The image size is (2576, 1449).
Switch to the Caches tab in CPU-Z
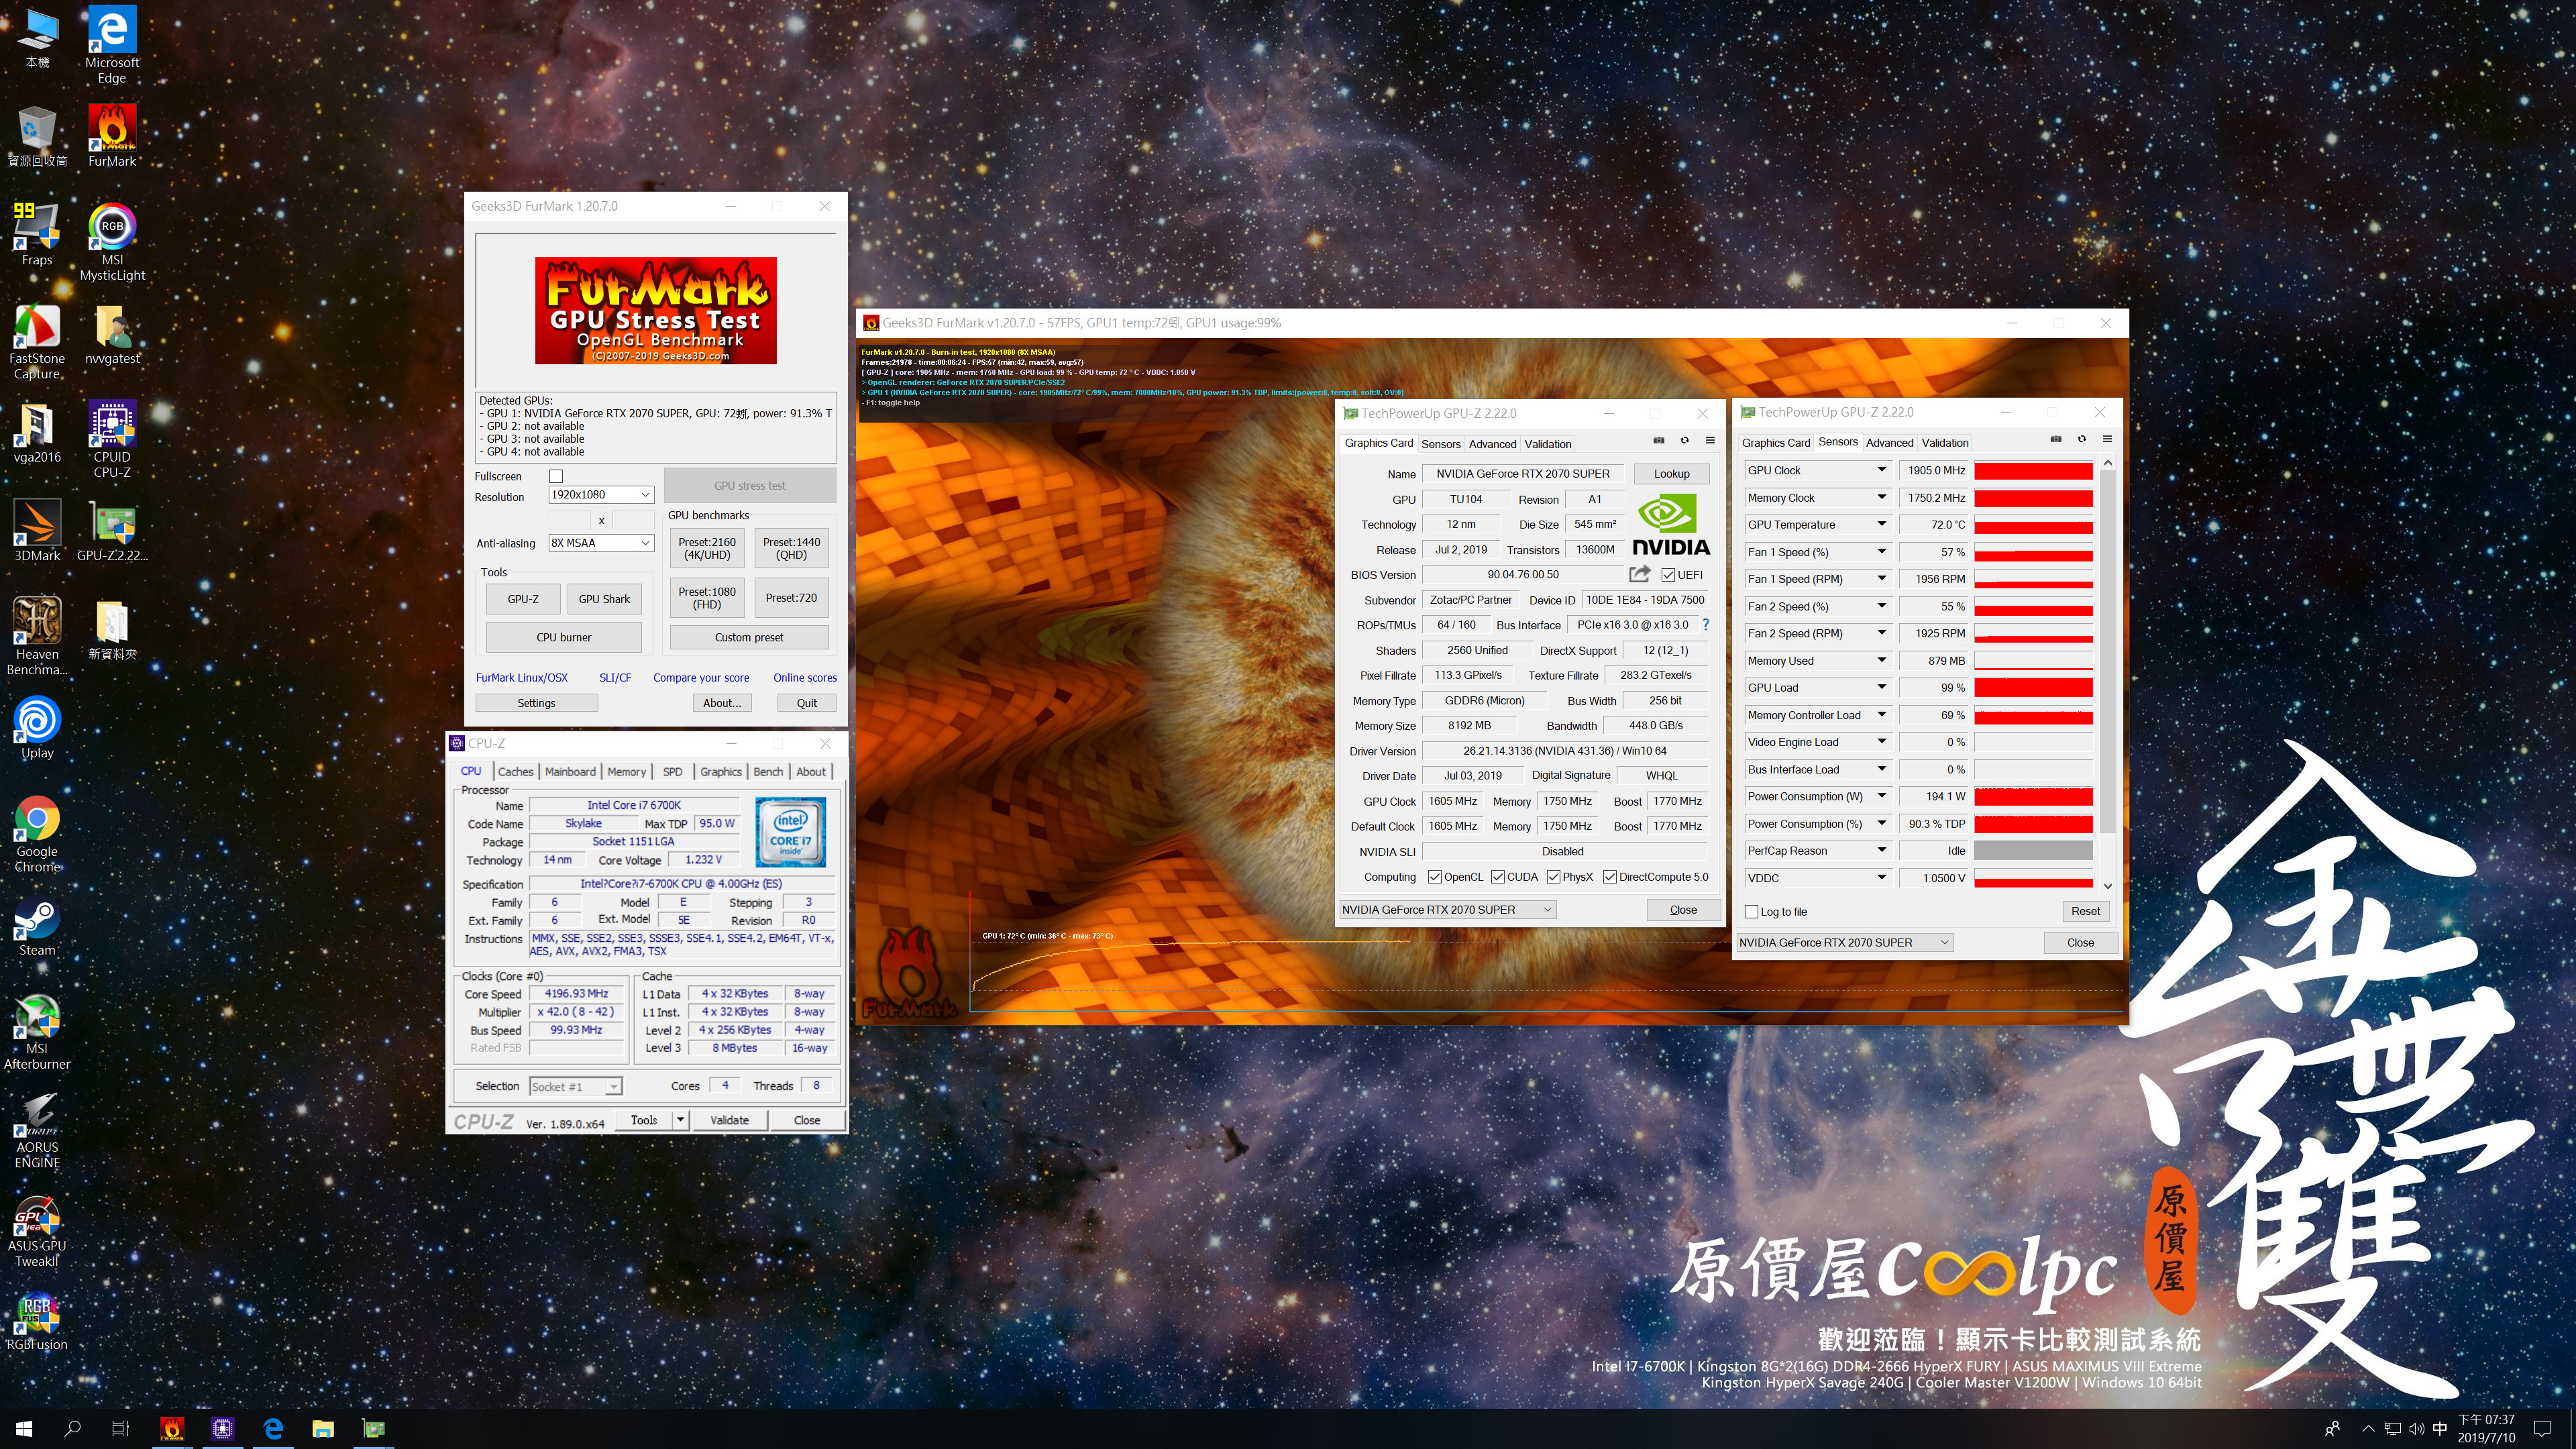(515, 771)
